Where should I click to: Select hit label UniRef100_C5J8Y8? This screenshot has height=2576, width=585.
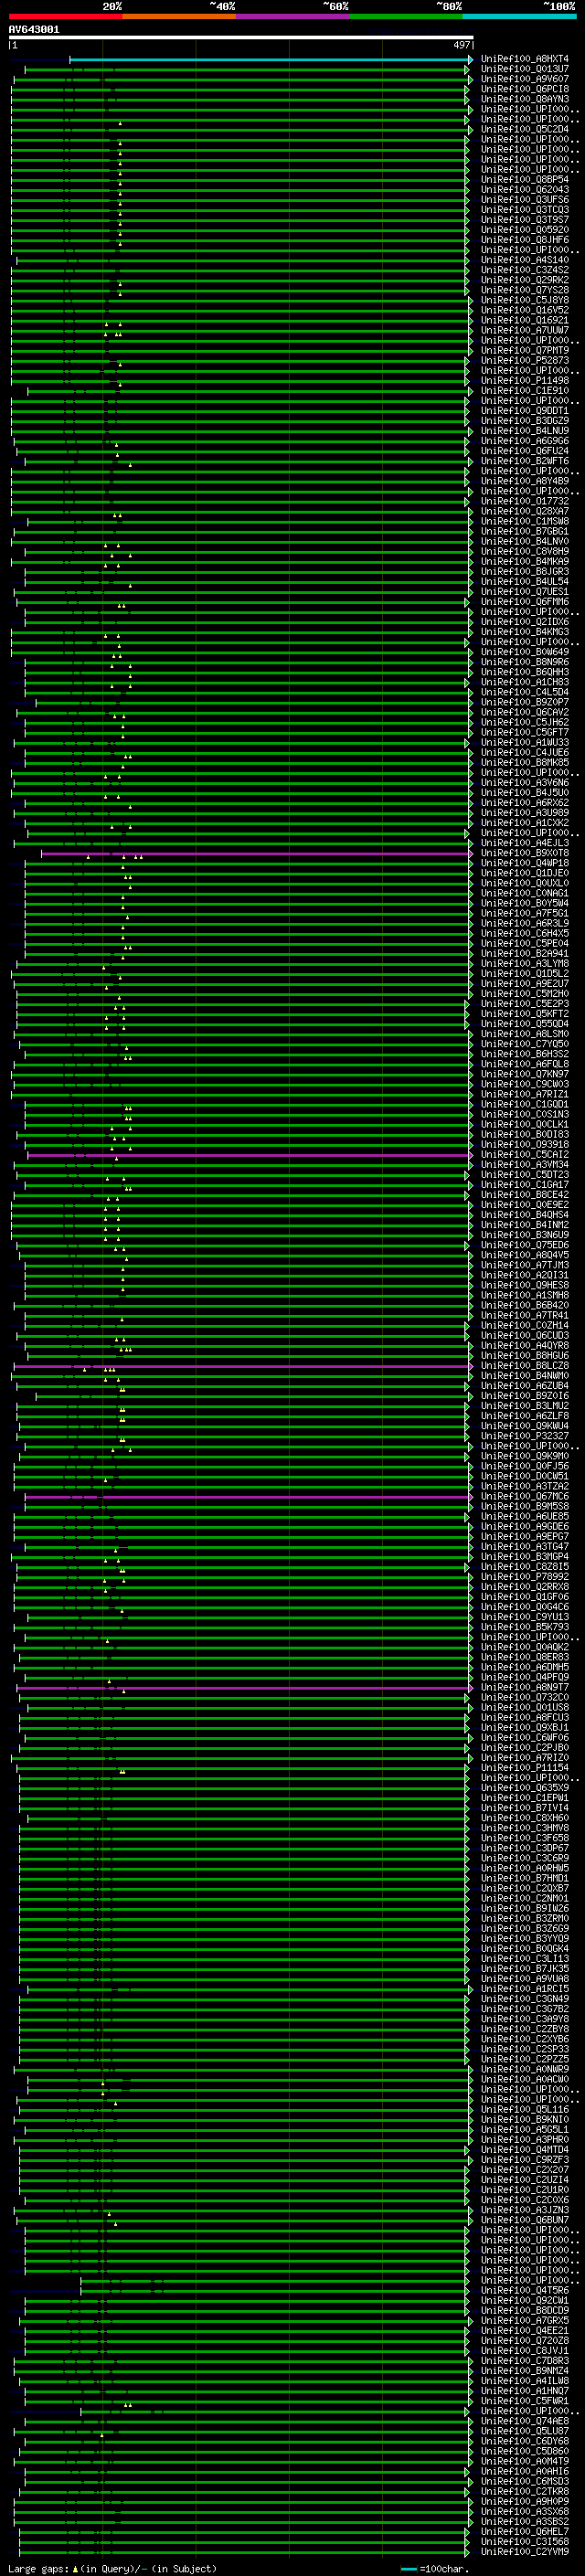click(525, 300)
